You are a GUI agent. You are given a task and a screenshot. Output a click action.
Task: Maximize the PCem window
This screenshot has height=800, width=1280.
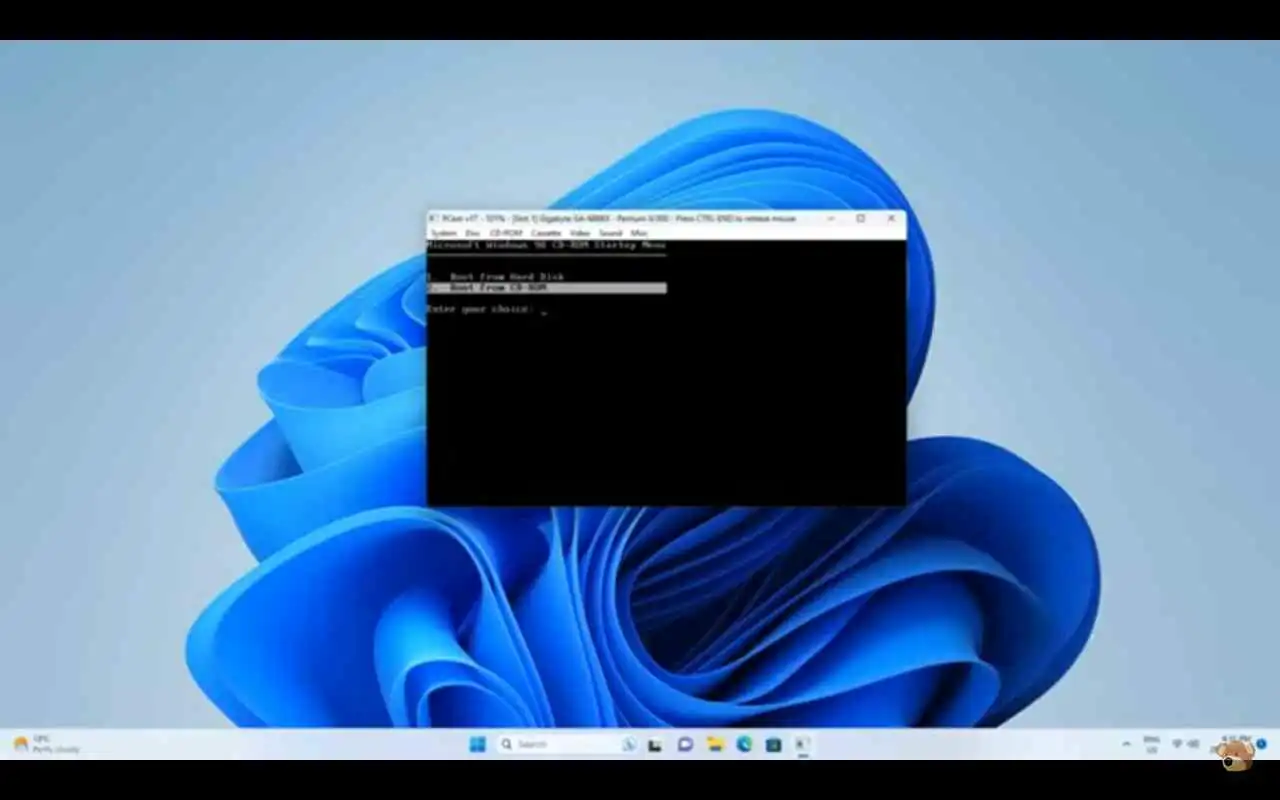point(861,218)
